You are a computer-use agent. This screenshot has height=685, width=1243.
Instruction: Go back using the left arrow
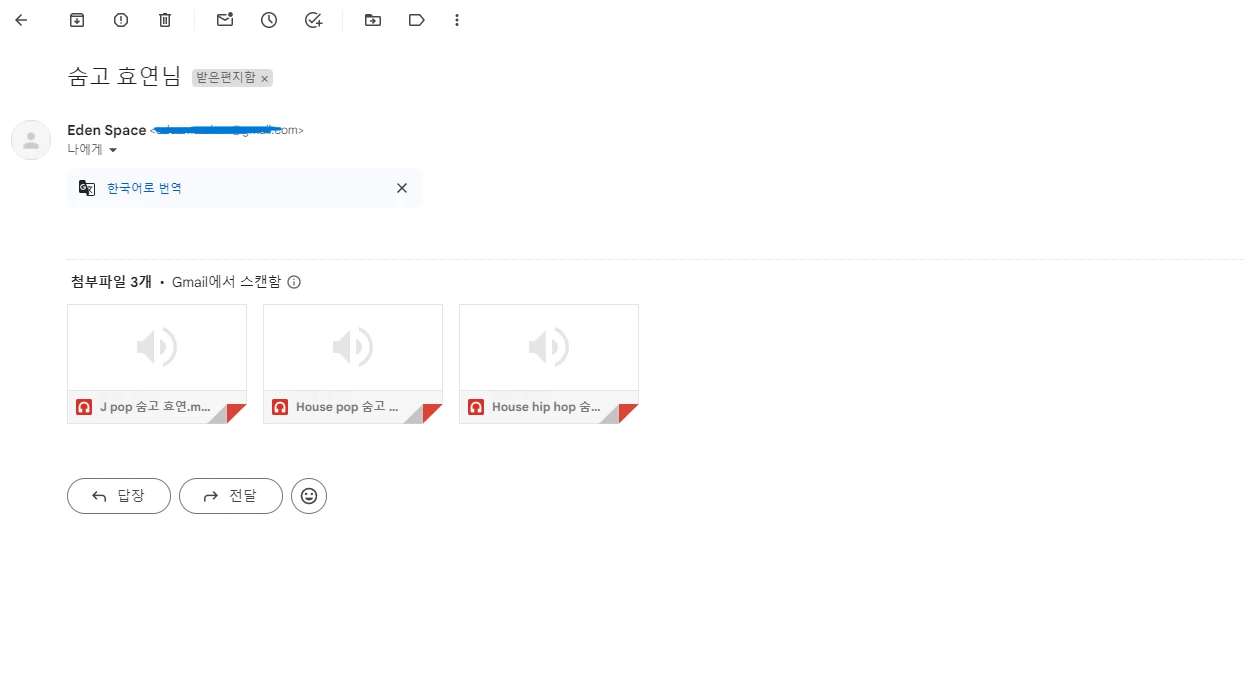point(21,20)
